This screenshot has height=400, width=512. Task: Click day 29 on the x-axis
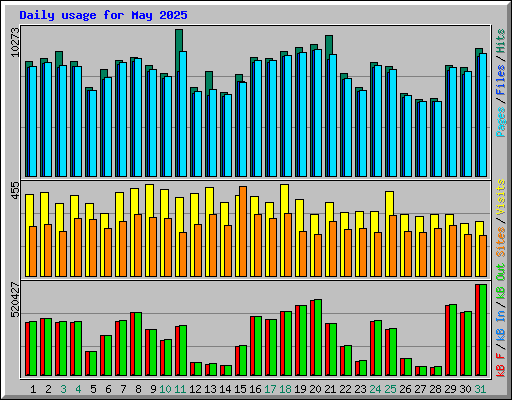450,389
